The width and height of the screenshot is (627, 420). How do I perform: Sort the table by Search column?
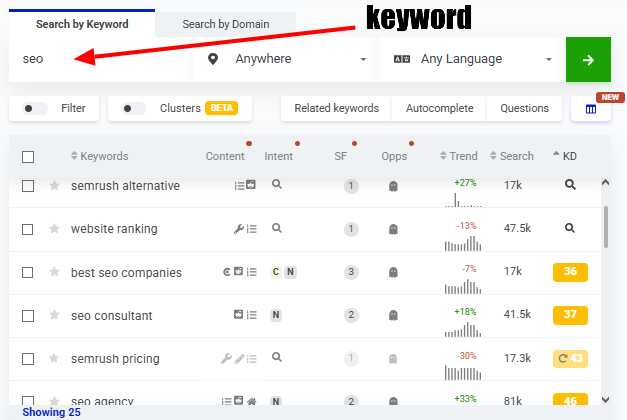pos(512,156)
